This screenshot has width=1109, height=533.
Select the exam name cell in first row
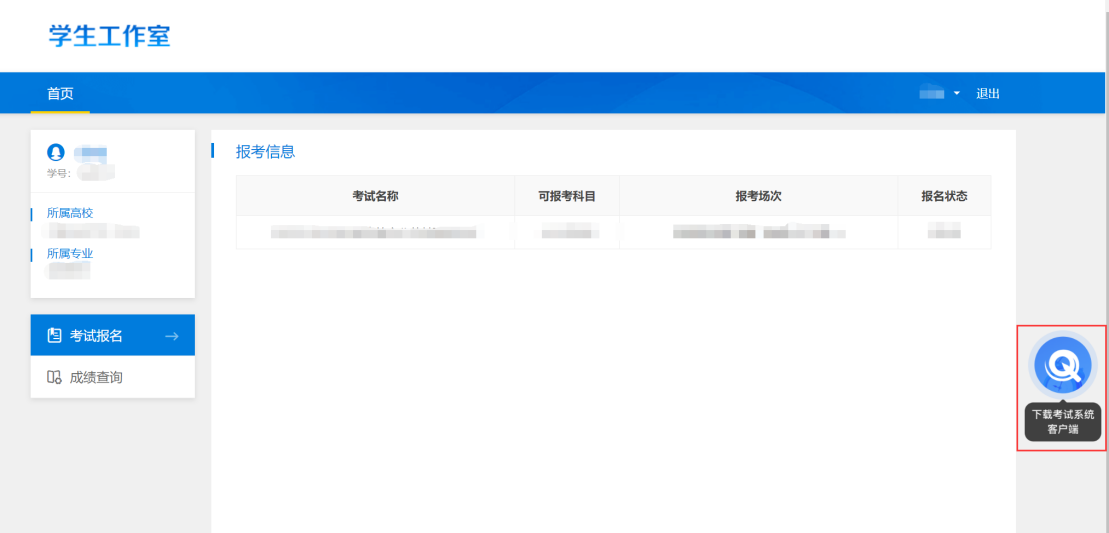point(375,233)
